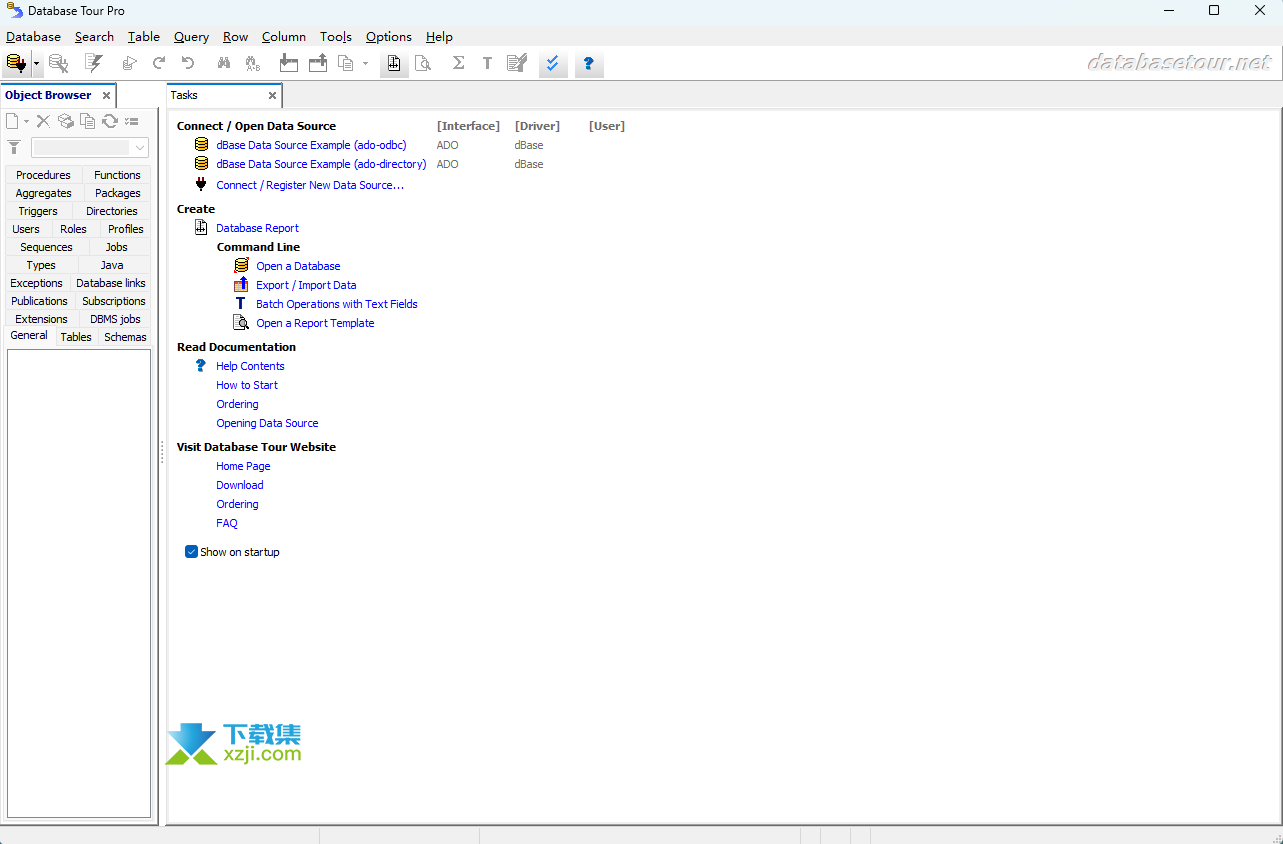Close the Object Browser panel
The width and height of the screenshot is (1283, 844).
pyautogui.click(x=106, y=96)
